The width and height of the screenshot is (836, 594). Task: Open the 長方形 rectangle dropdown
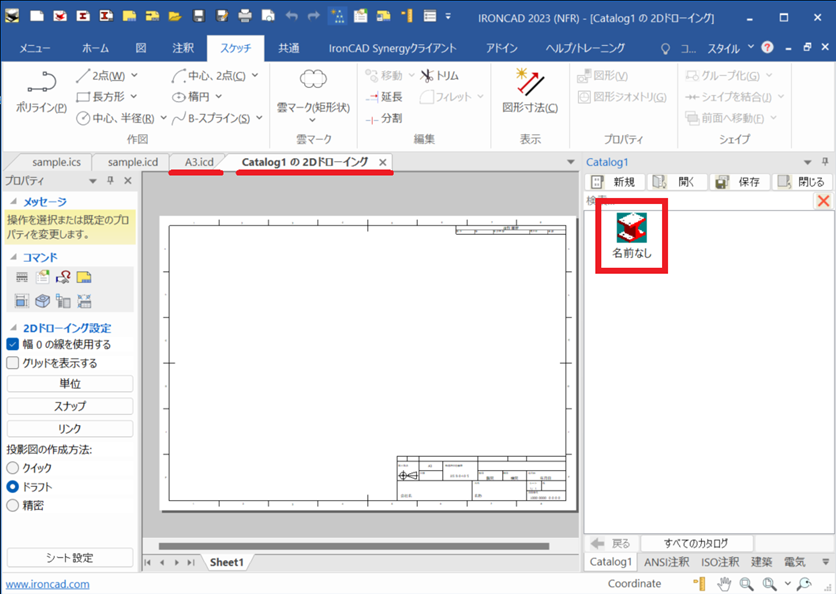point(134,97)
